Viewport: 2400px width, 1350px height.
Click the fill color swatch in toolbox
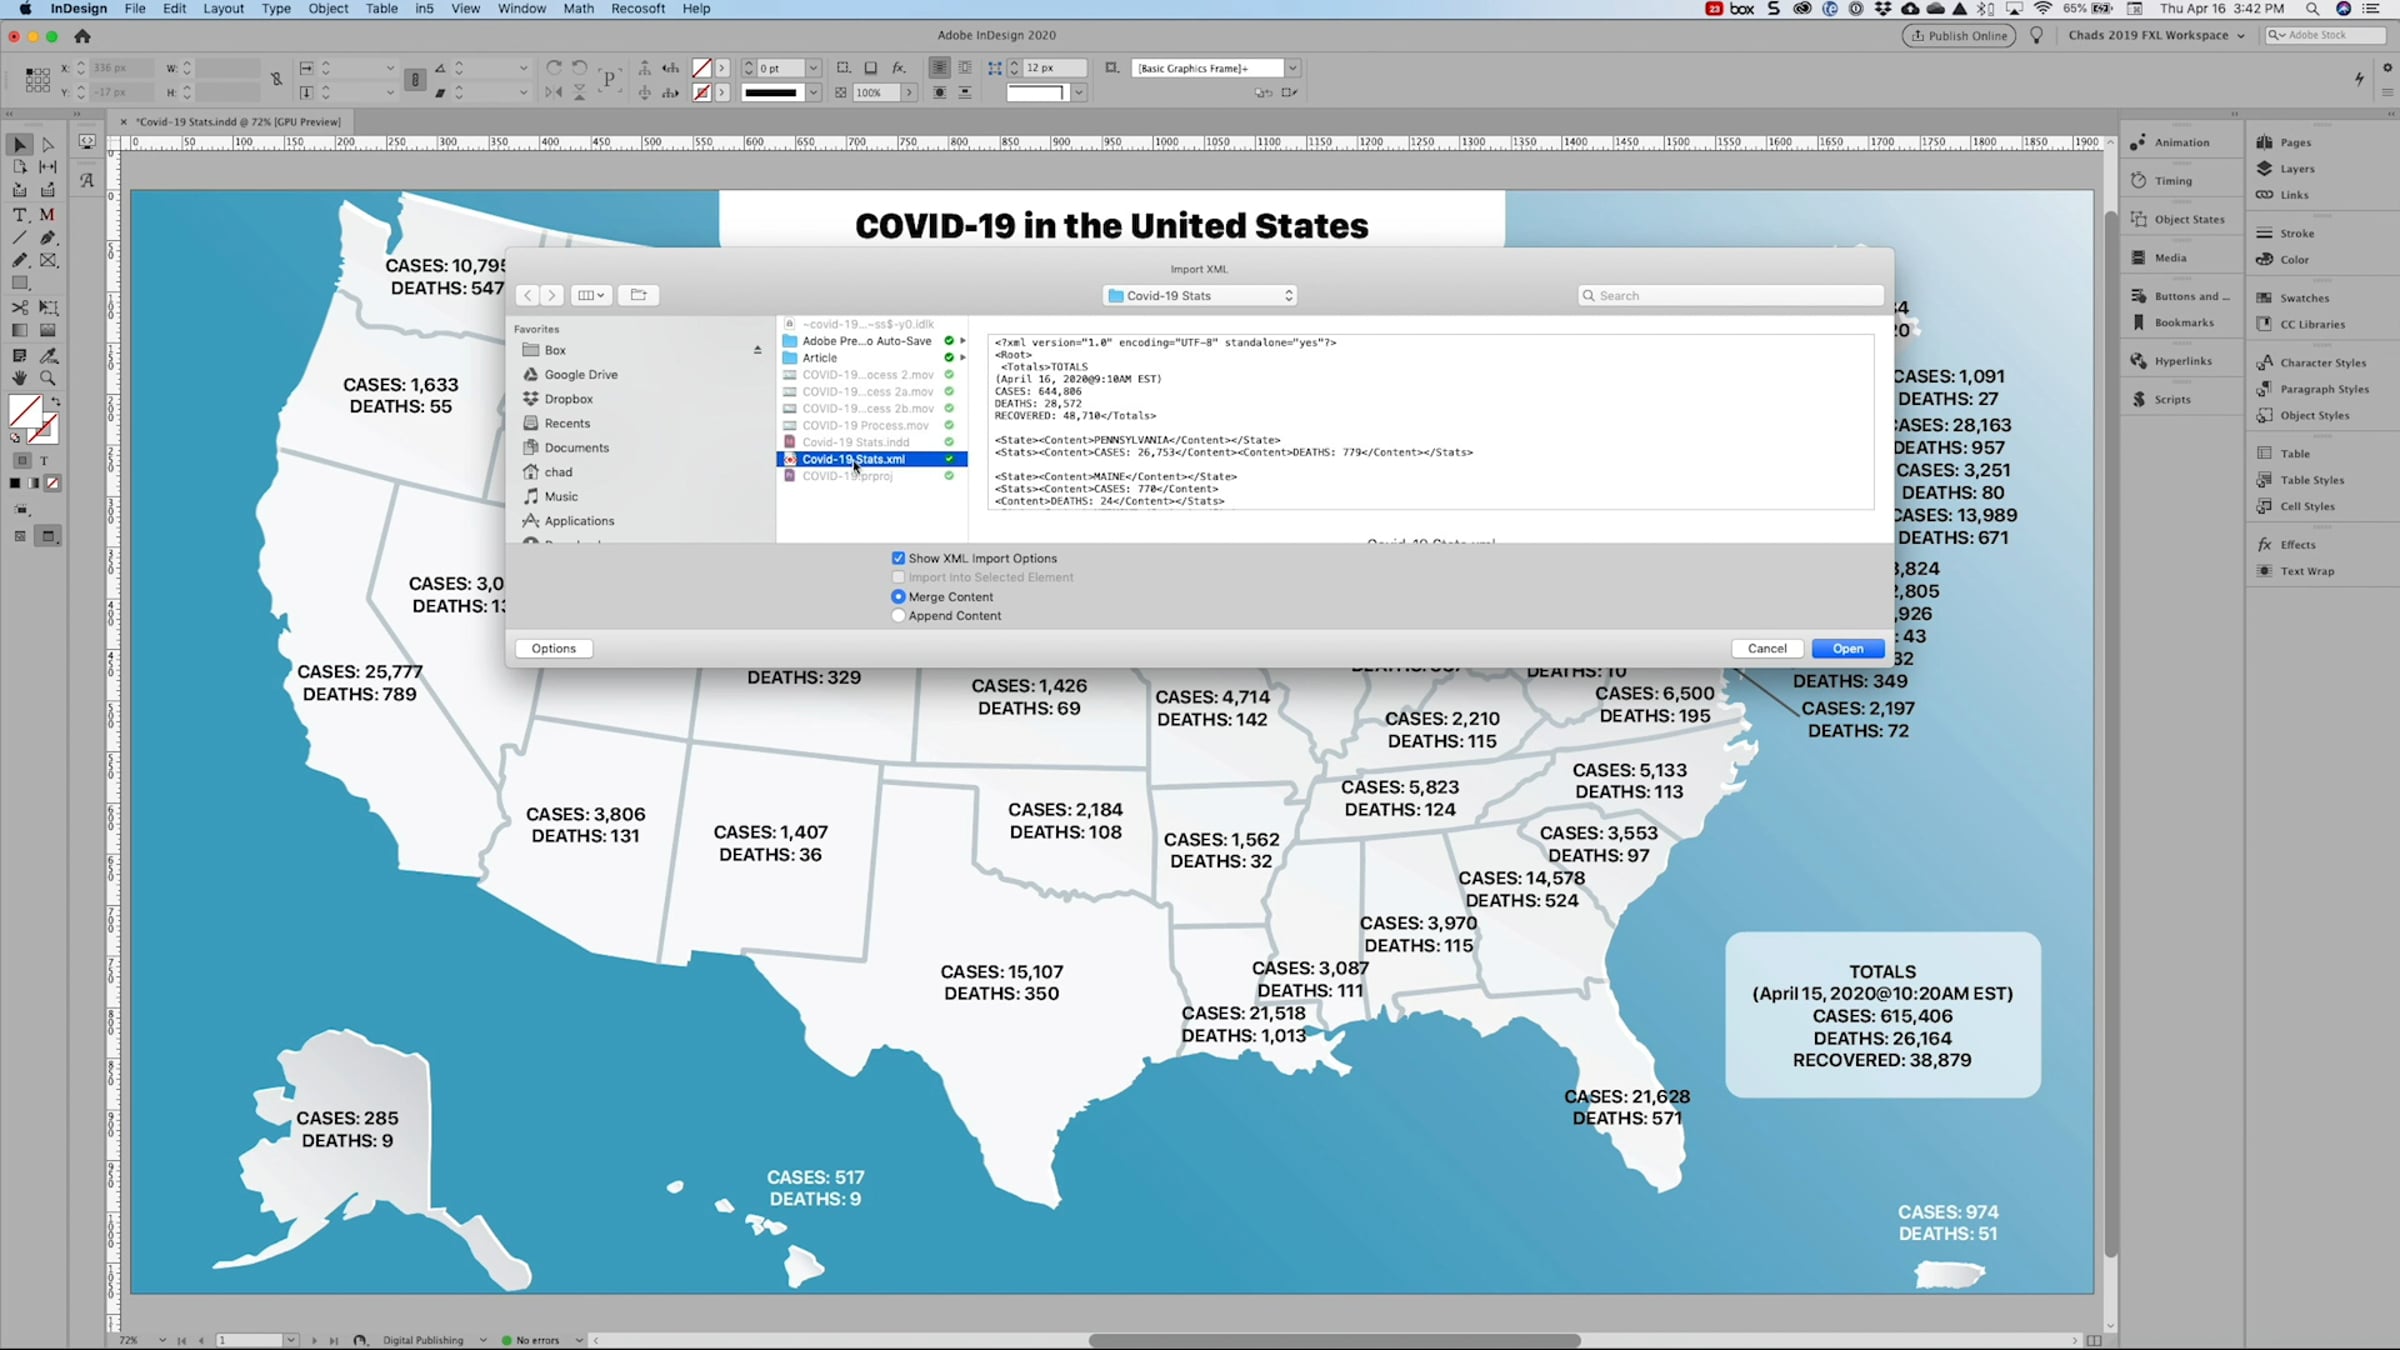tap(25, 411)
